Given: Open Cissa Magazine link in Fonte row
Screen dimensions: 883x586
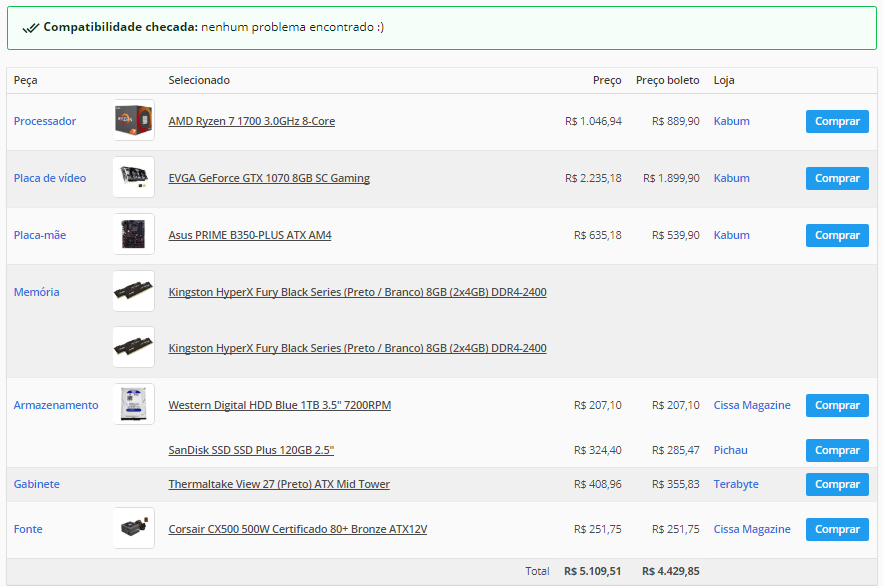Looking at the screenshot, I should 752,529.
